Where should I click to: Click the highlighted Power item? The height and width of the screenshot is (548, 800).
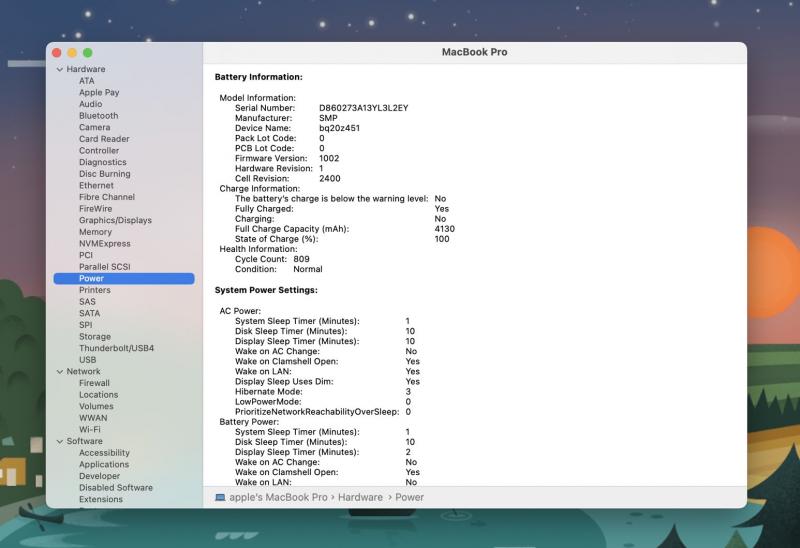click(124, 279)
